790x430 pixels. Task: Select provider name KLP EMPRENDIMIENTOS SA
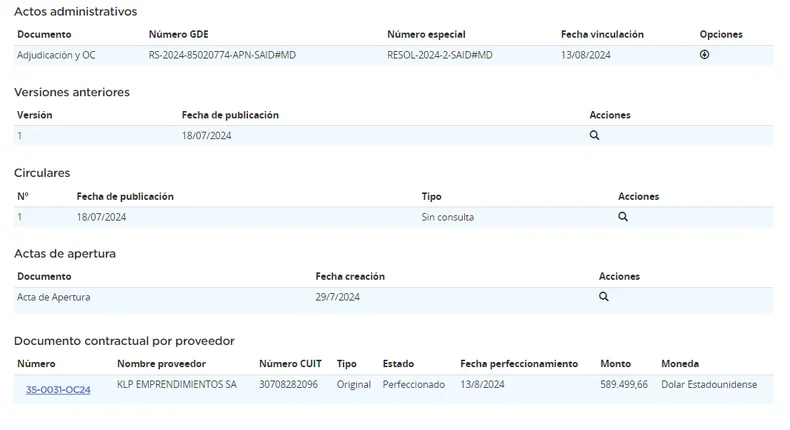pyautogui.click(x=176, y=384)
